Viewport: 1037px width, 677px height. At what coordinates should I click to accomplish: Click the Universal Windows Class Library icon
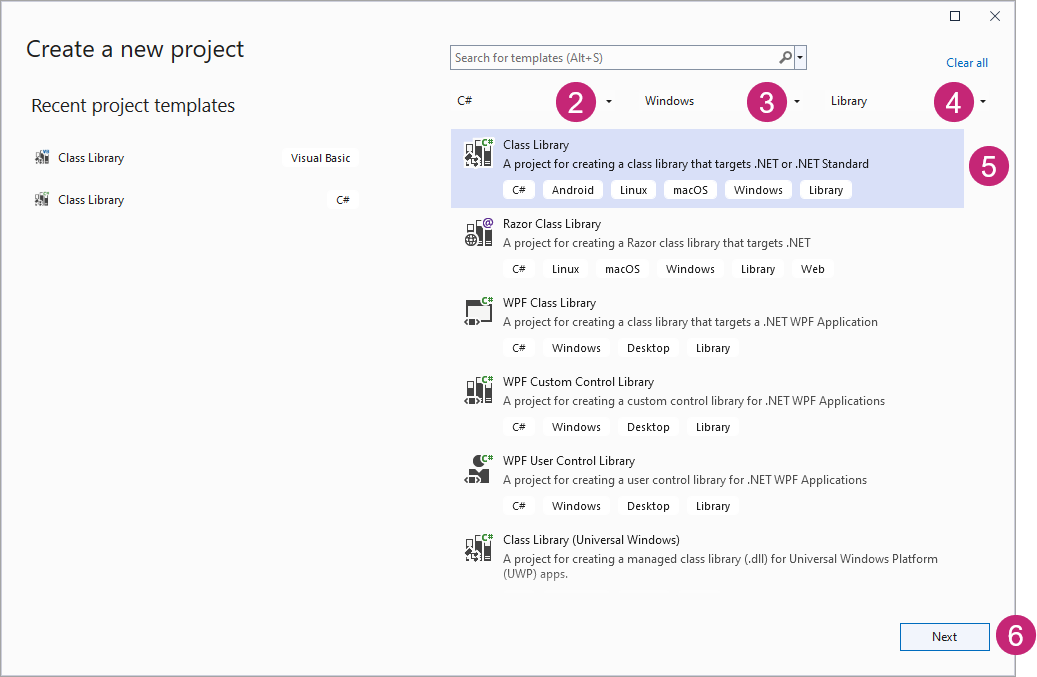pos(479,548)
